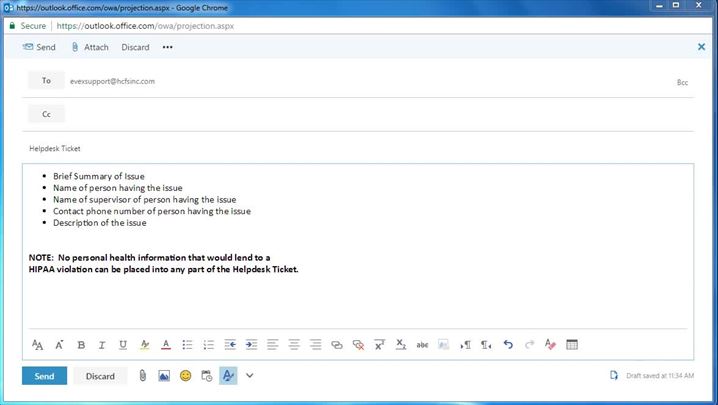718x405 pixels.
Task: Open the font color picker
Action: [165, 345]
